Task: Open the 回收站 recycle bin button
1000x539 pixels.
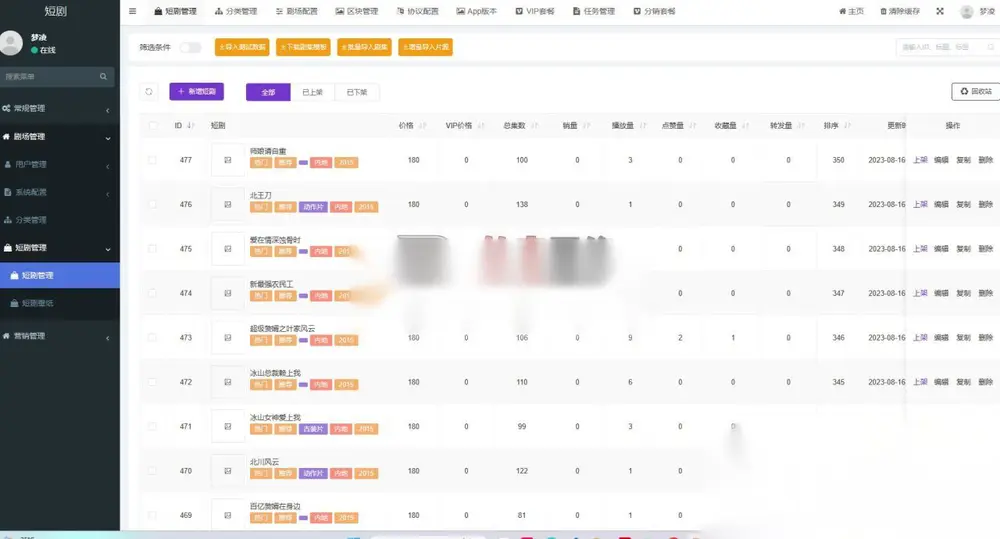Action: click(x=976, y=92)
